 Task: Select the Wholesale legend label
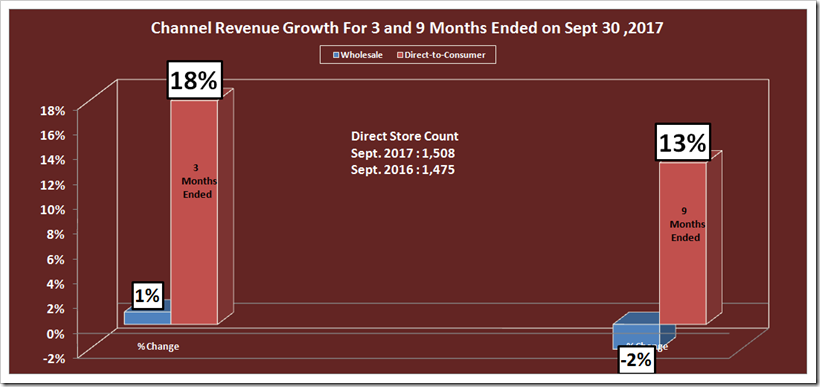(x=361, y=54)
